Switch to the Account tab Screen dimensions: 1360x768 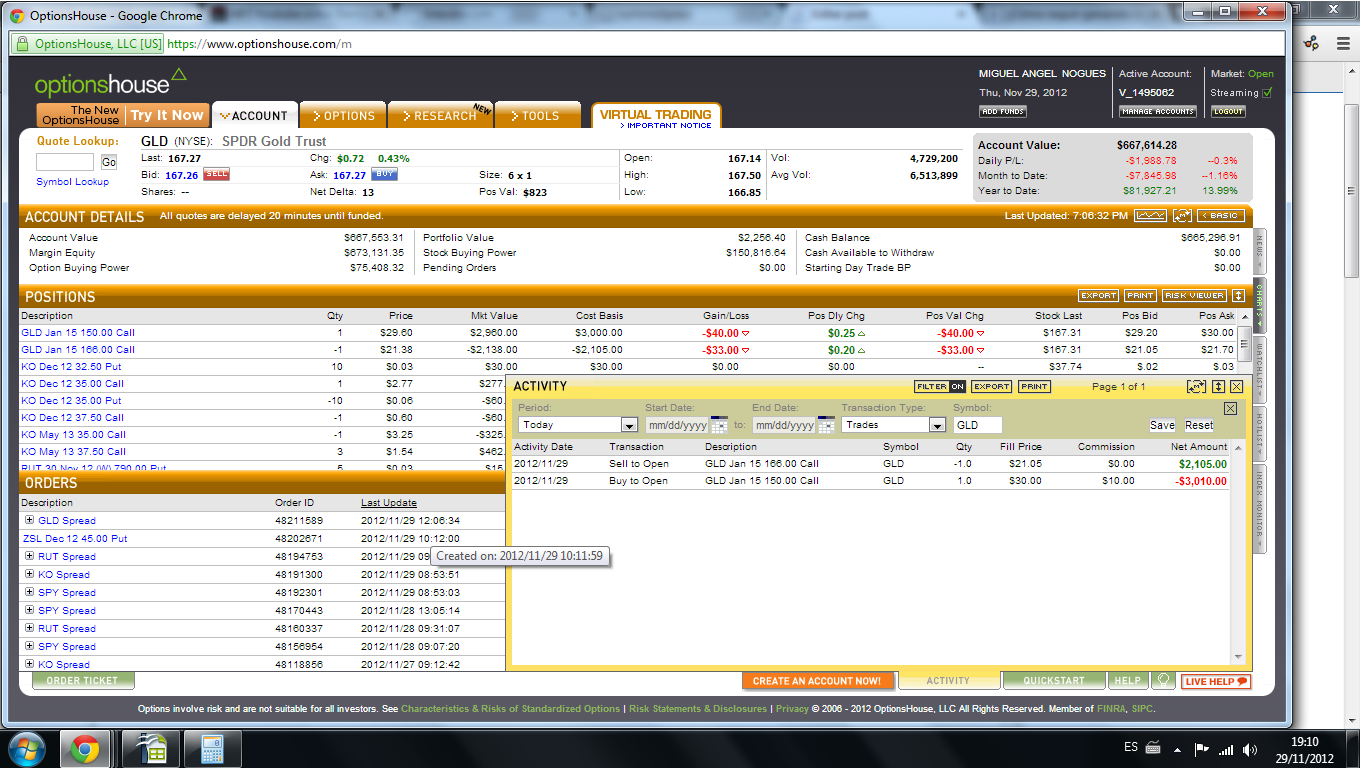tap(254, 115)
